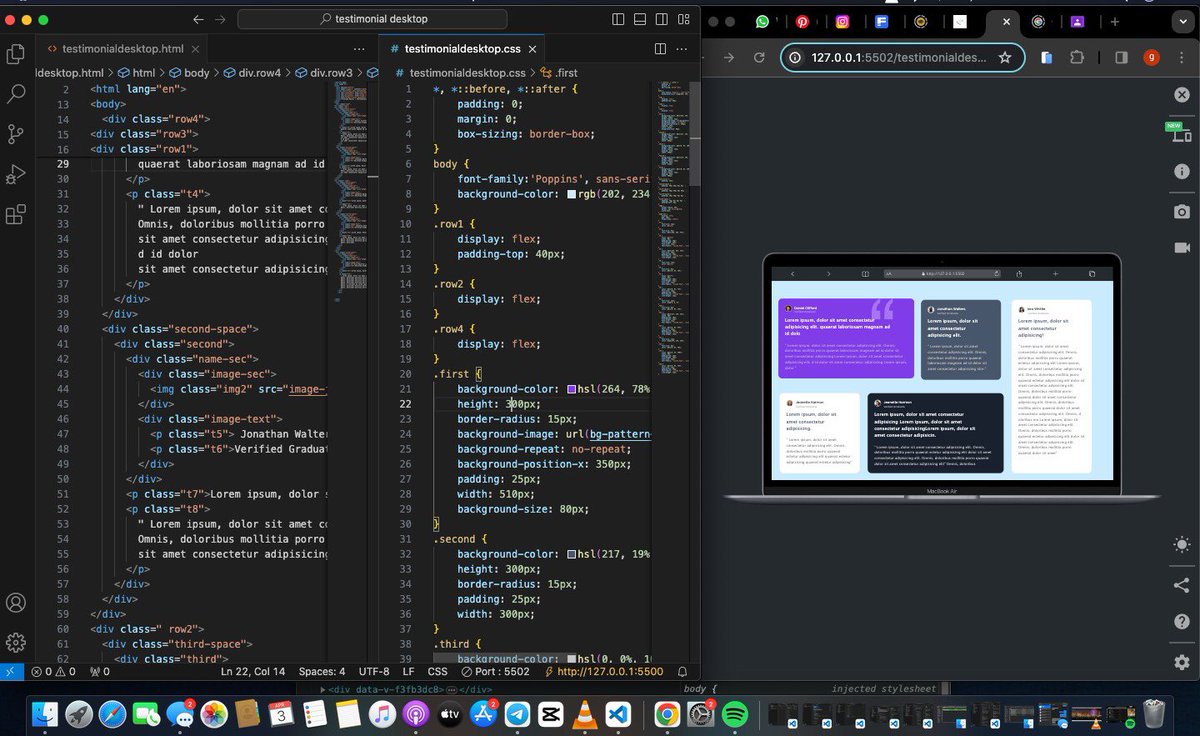The height and width of the screenshot is (736, 1200).
Task: Switch to the WhatsApp Chrome tab
Action: (x=763, y=22)
